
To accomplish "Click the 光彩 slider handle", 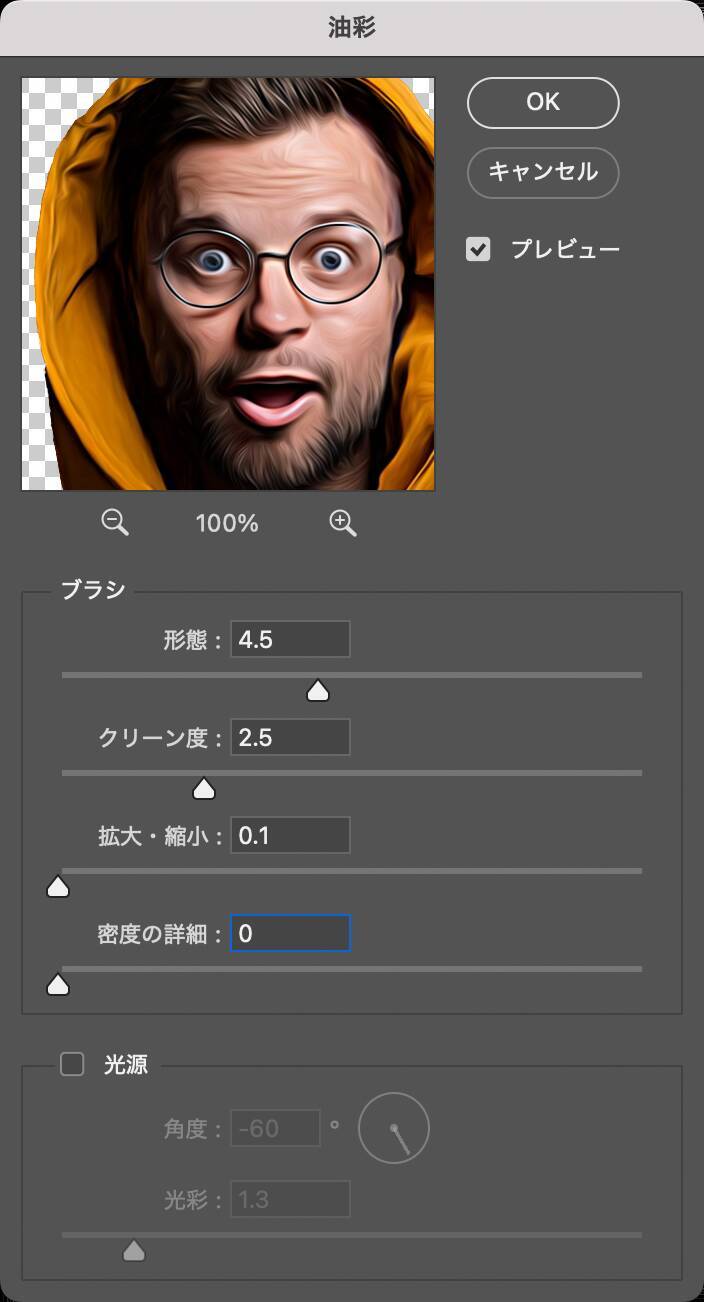I will click(134, 1250).
